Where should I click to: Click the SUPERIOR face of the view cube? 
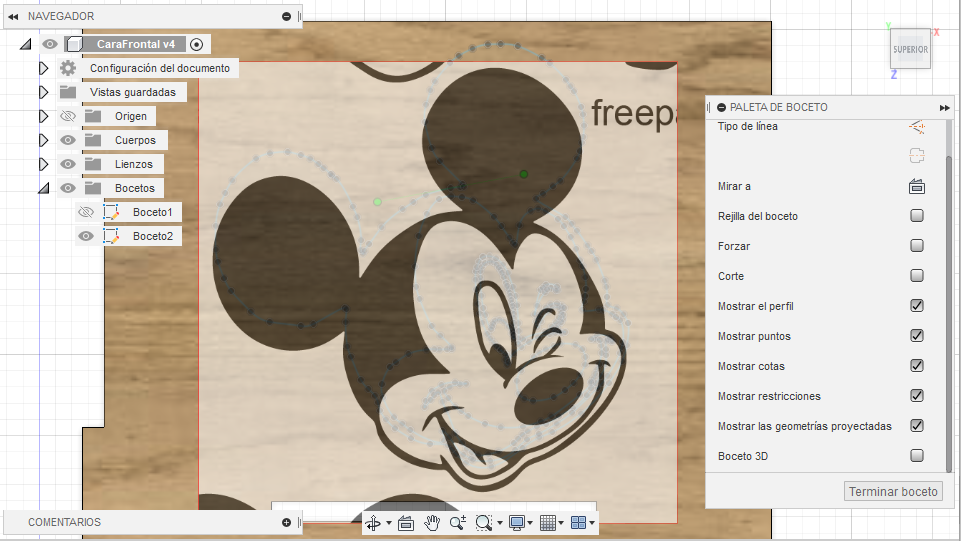(910, 49)
